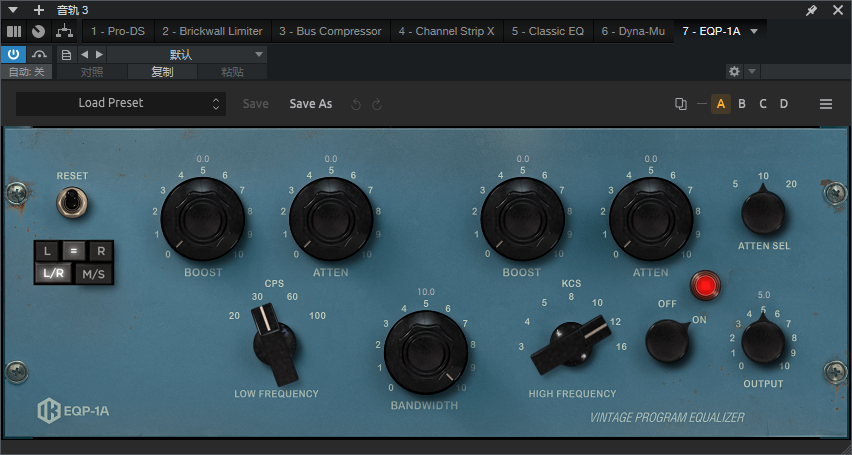Click the 对照 compare button
The height and width of the screenshot is (455, 852).
pos(92,72)
